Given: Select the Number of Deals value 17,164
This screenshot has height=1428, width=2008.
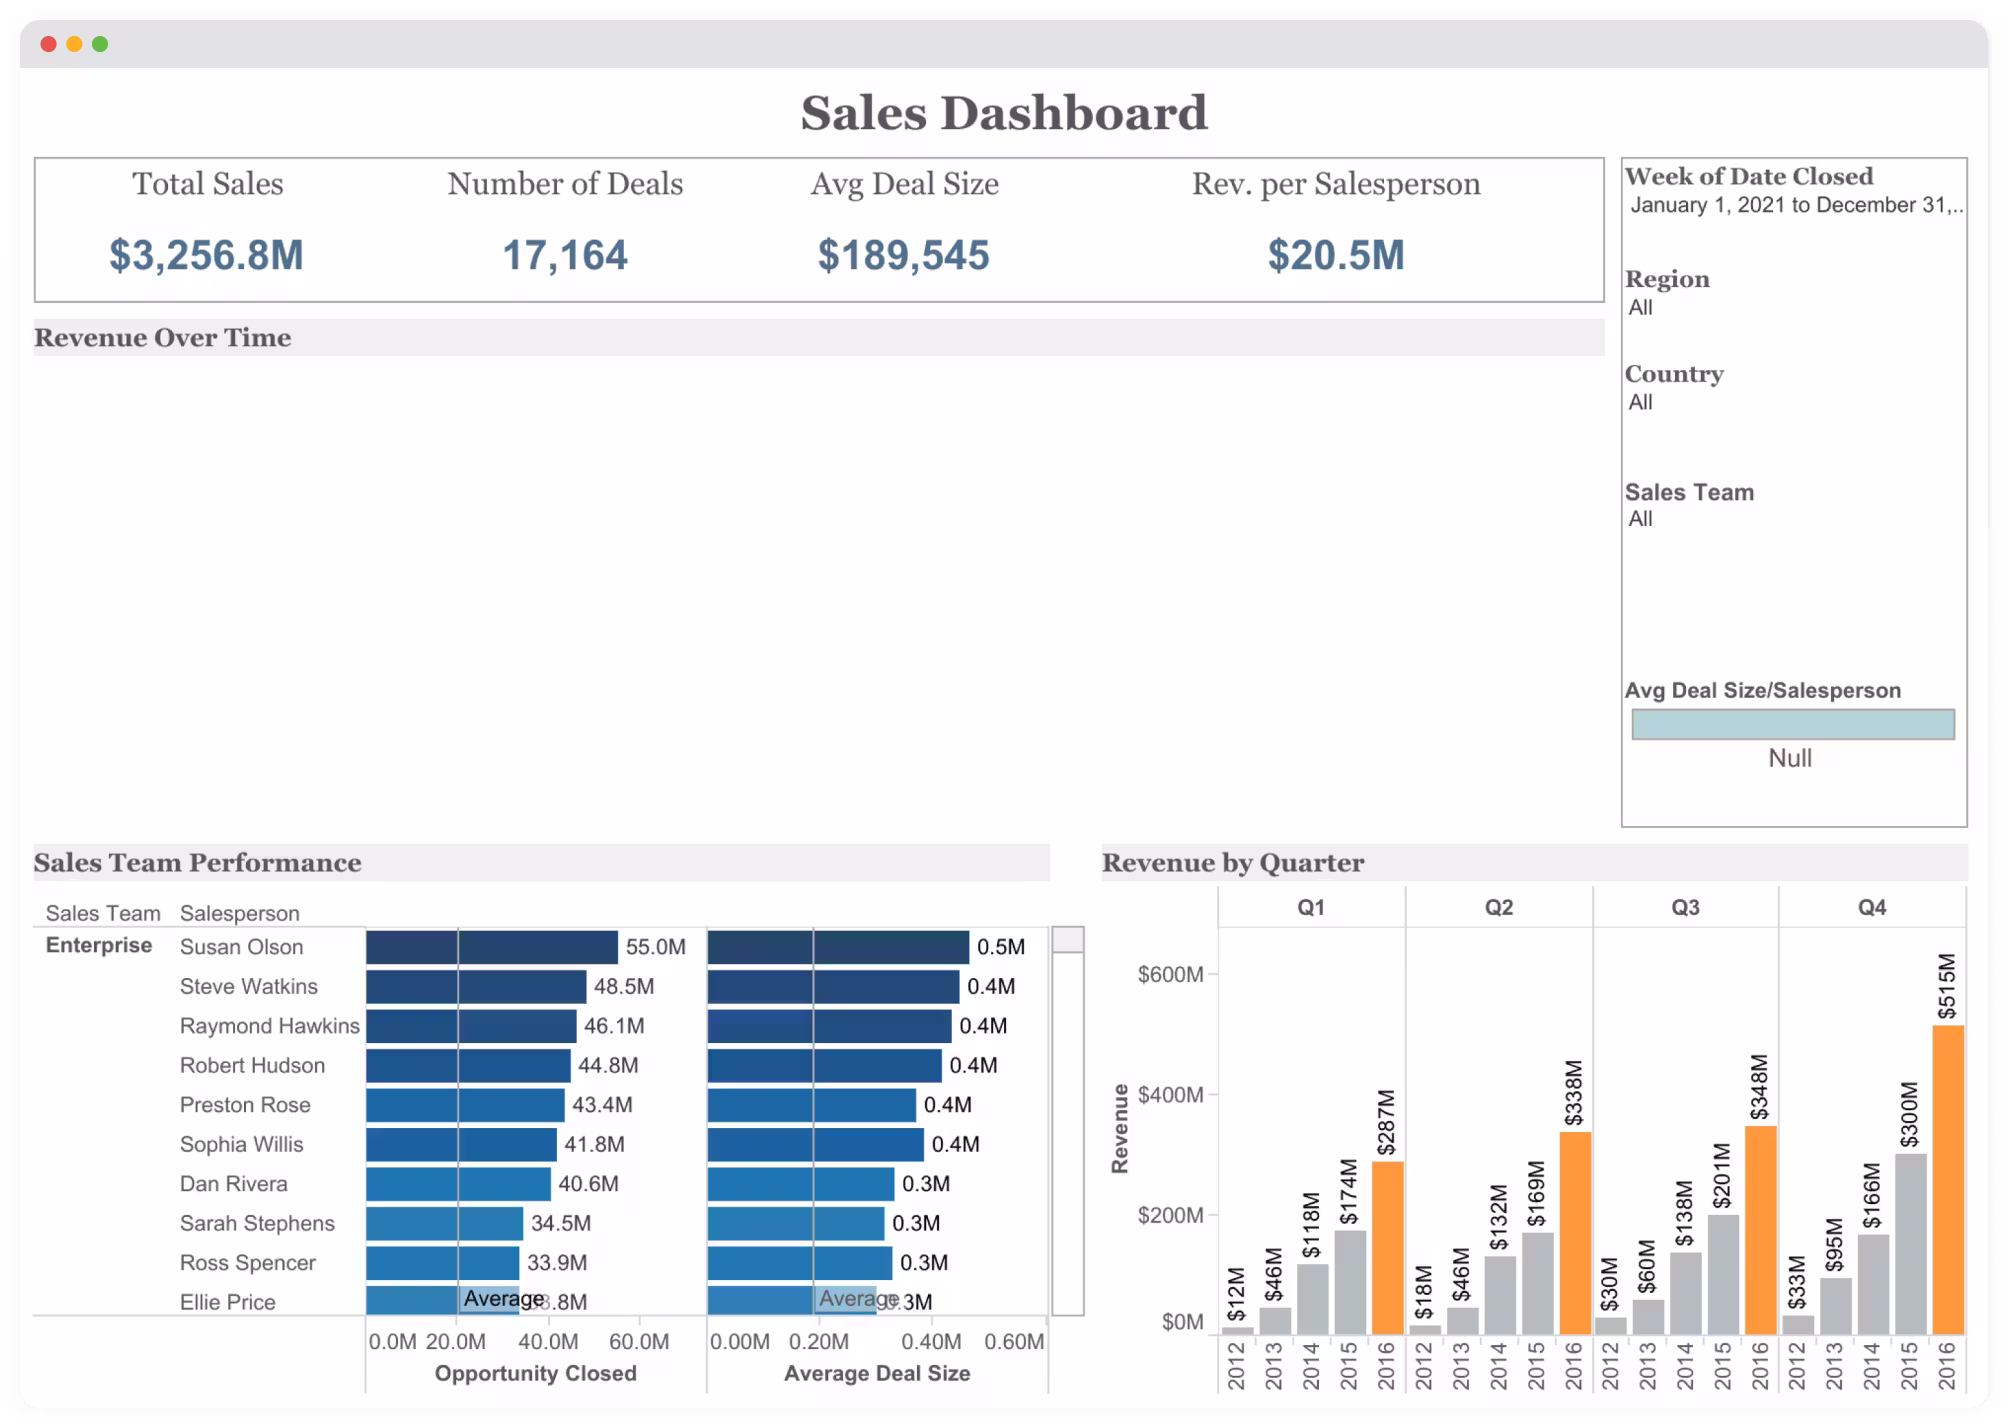Looking at the screenshot, I should pyautogui.click(x=565, y=255).
